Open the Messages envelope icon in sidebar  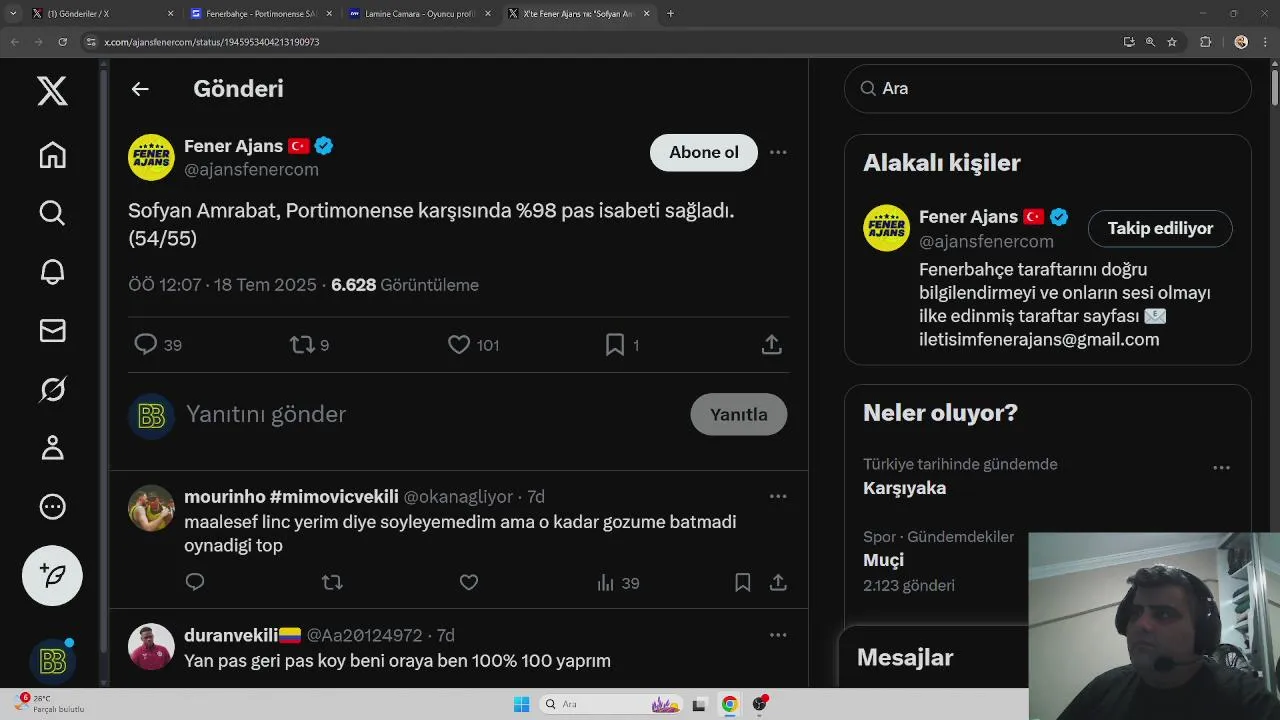(x=52, y=331)
